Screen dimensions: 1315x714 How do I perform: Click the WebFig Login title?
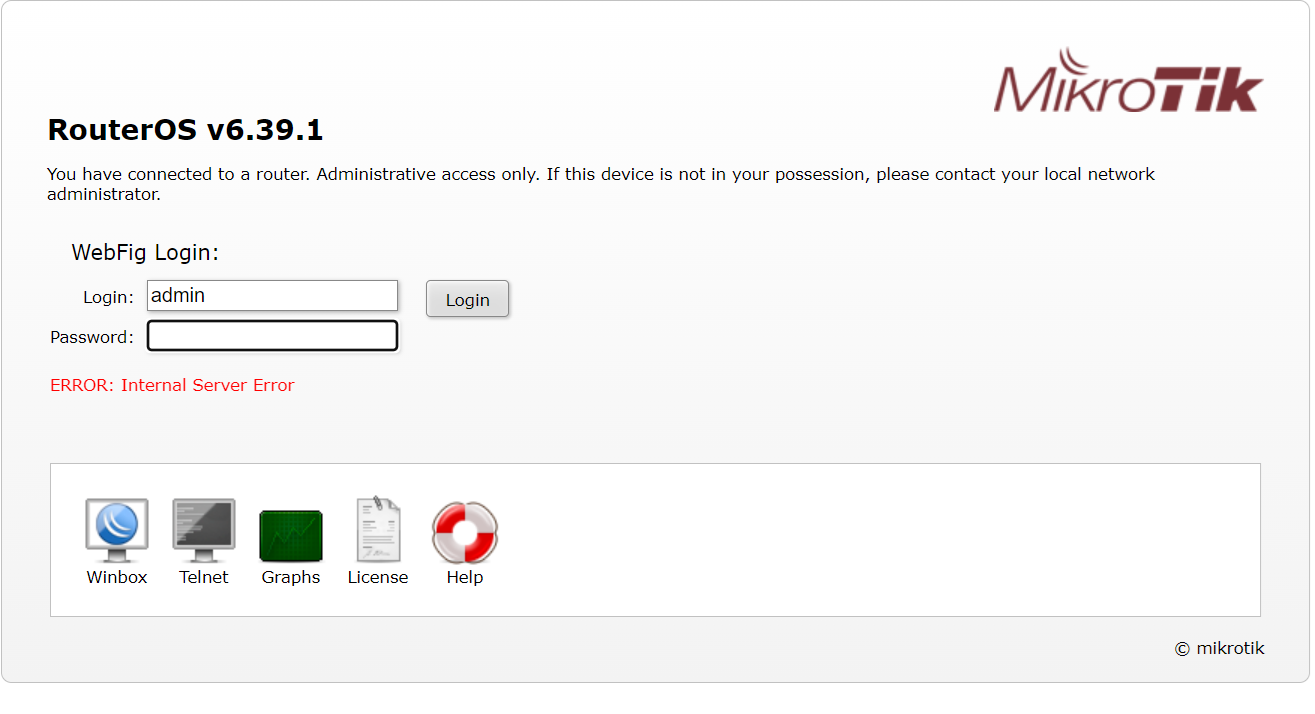pos(145,253)
